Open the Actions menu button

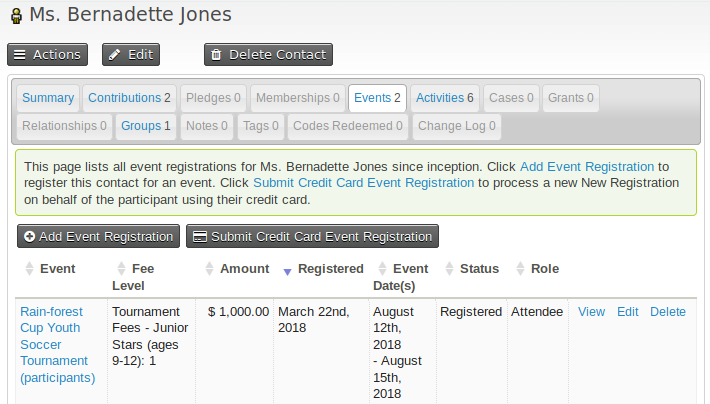(47, 54)
